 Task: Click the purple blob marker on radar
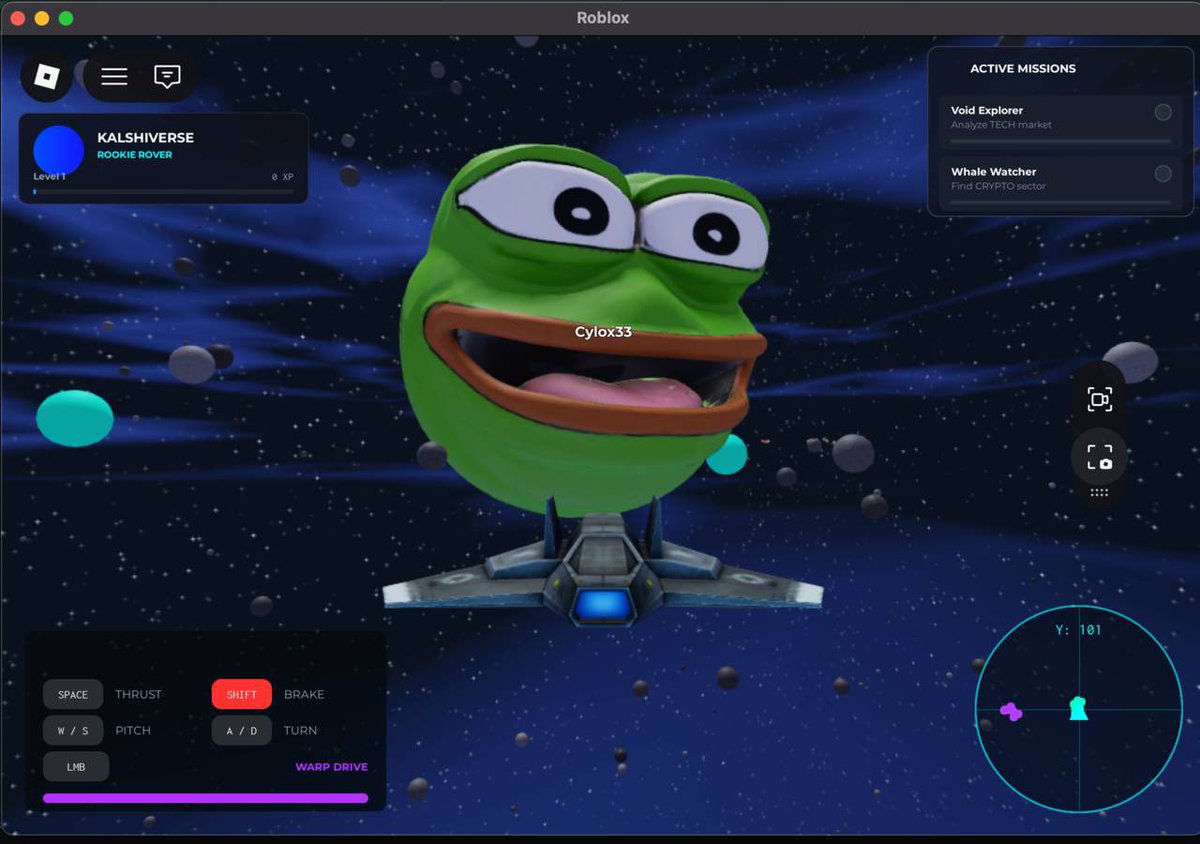tap(1011, 712)
